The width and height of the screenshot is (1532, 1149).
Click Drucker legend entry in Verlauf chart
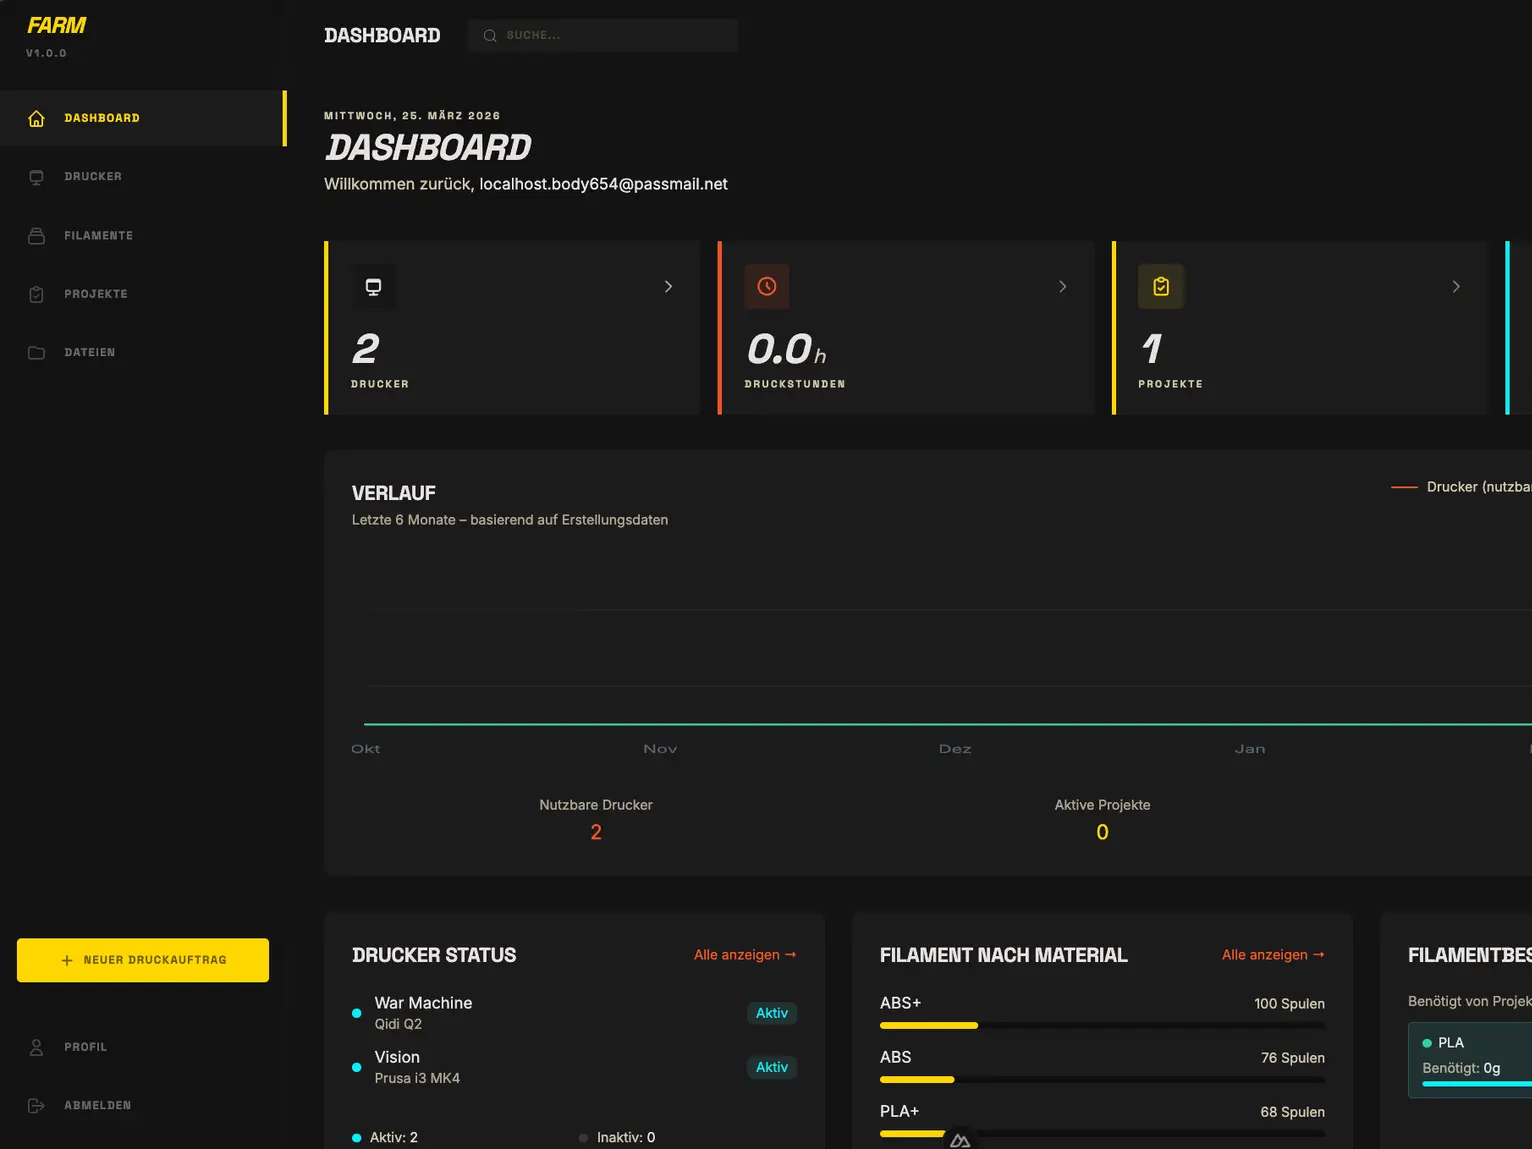(x=1462, y=487)
